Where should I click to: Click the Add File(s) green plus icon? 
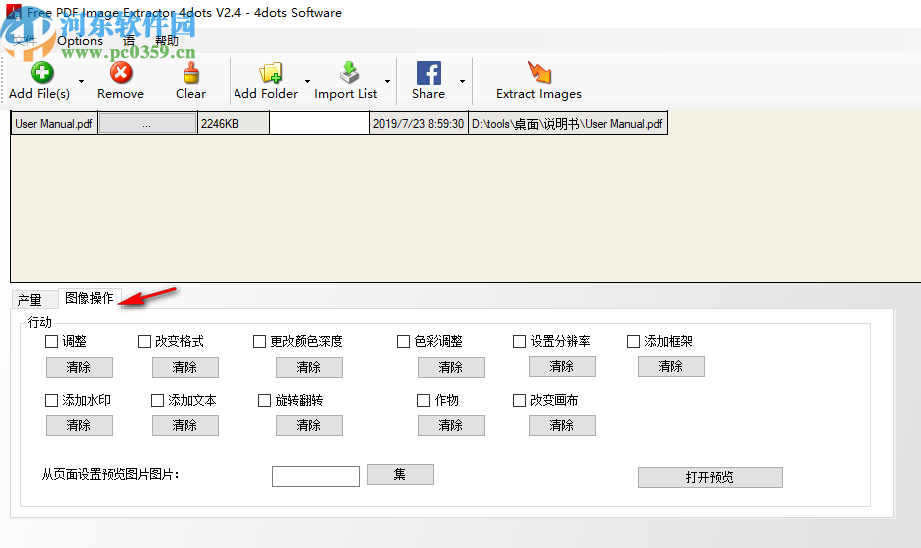click(x=42, y=73)
